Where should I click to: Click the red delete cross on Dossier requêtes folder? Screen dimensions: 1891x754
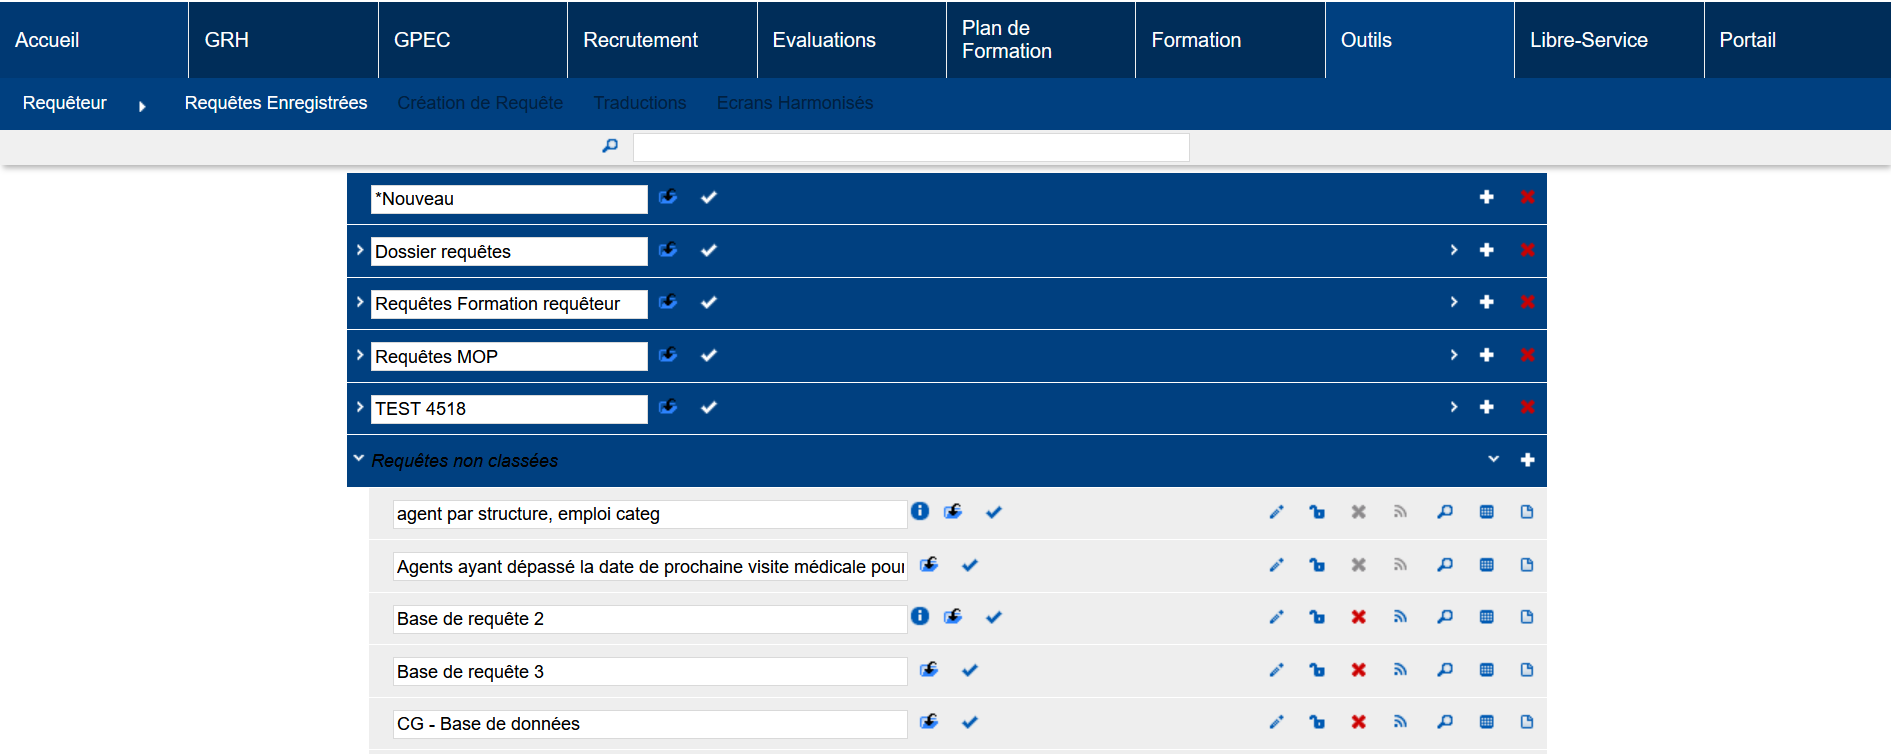pyautogui.click(x=1527, y=250)
